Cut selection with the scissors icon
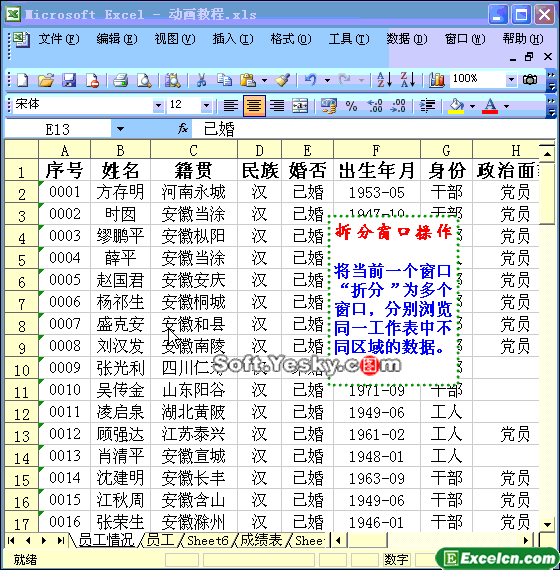Image resolution: width=560 pixels, height=570 pixels. [201, 80]
